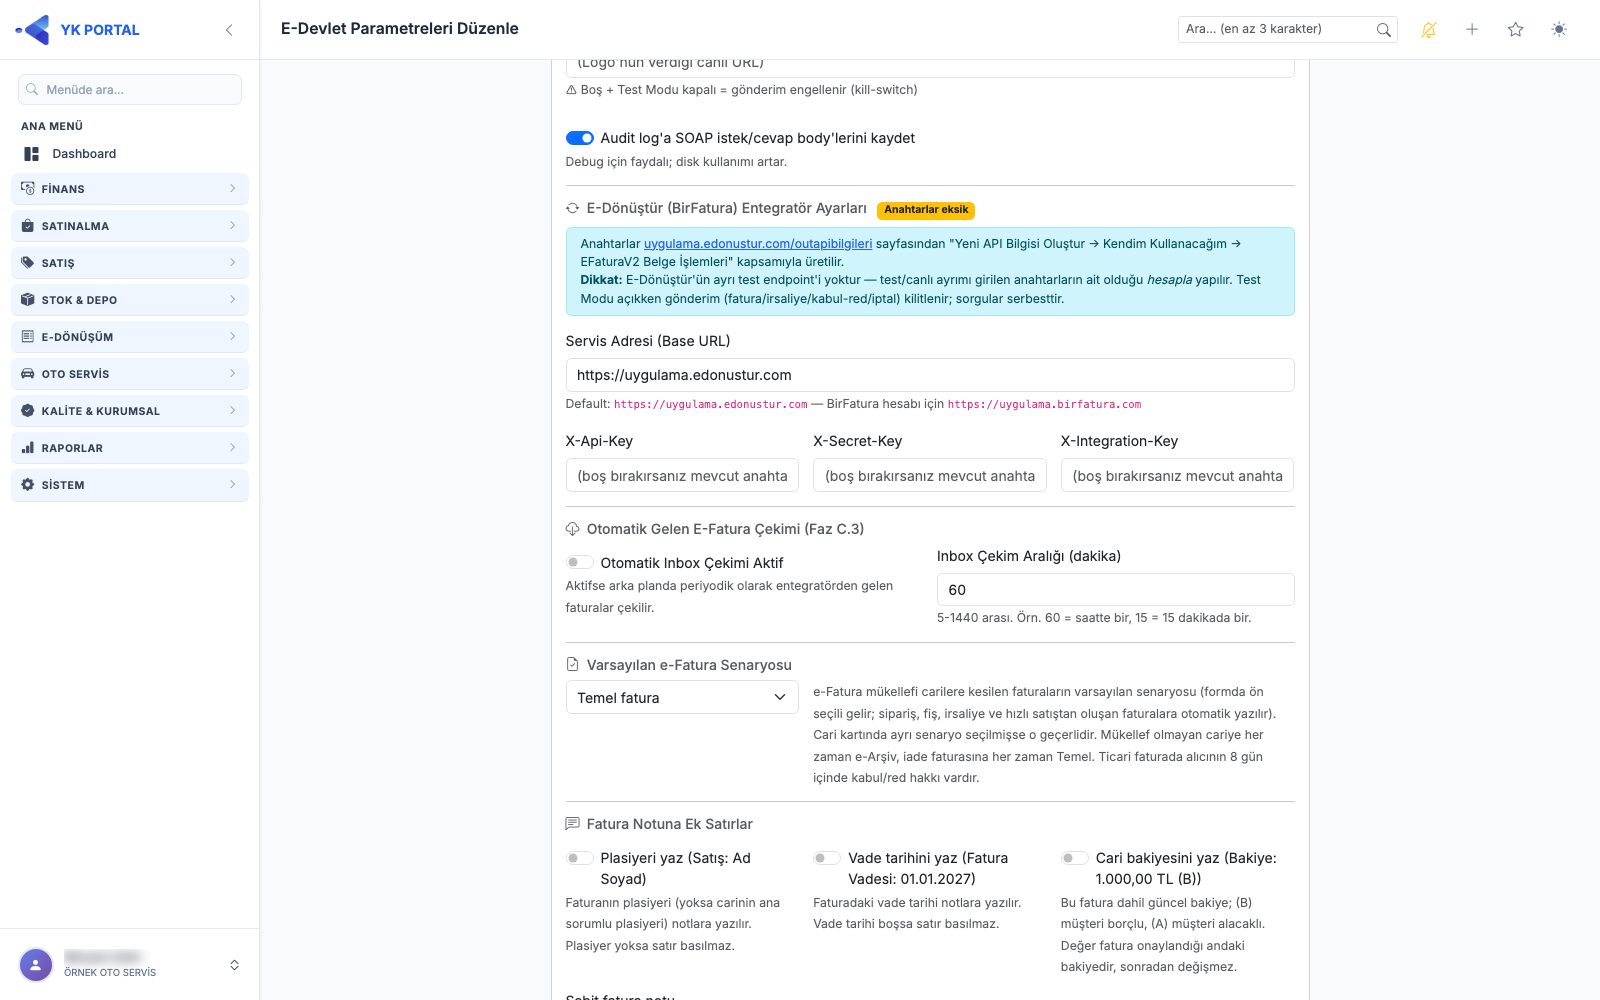Click the Dashboard grid icon
Image resolution: width=1600 pixels, height=1000 pixels.
tap(32, 154)
